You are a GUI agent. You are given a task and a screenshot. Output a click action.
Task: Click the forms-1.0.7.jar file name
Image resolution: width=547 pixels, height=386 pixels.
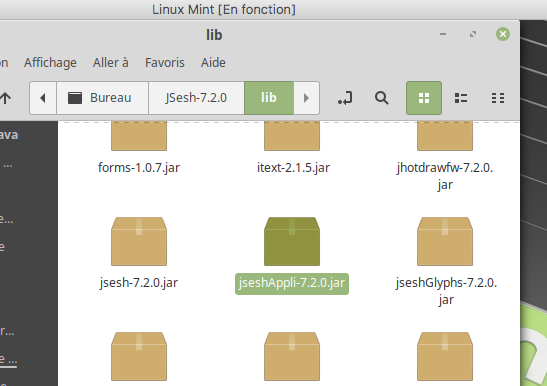tap(139, 168)
